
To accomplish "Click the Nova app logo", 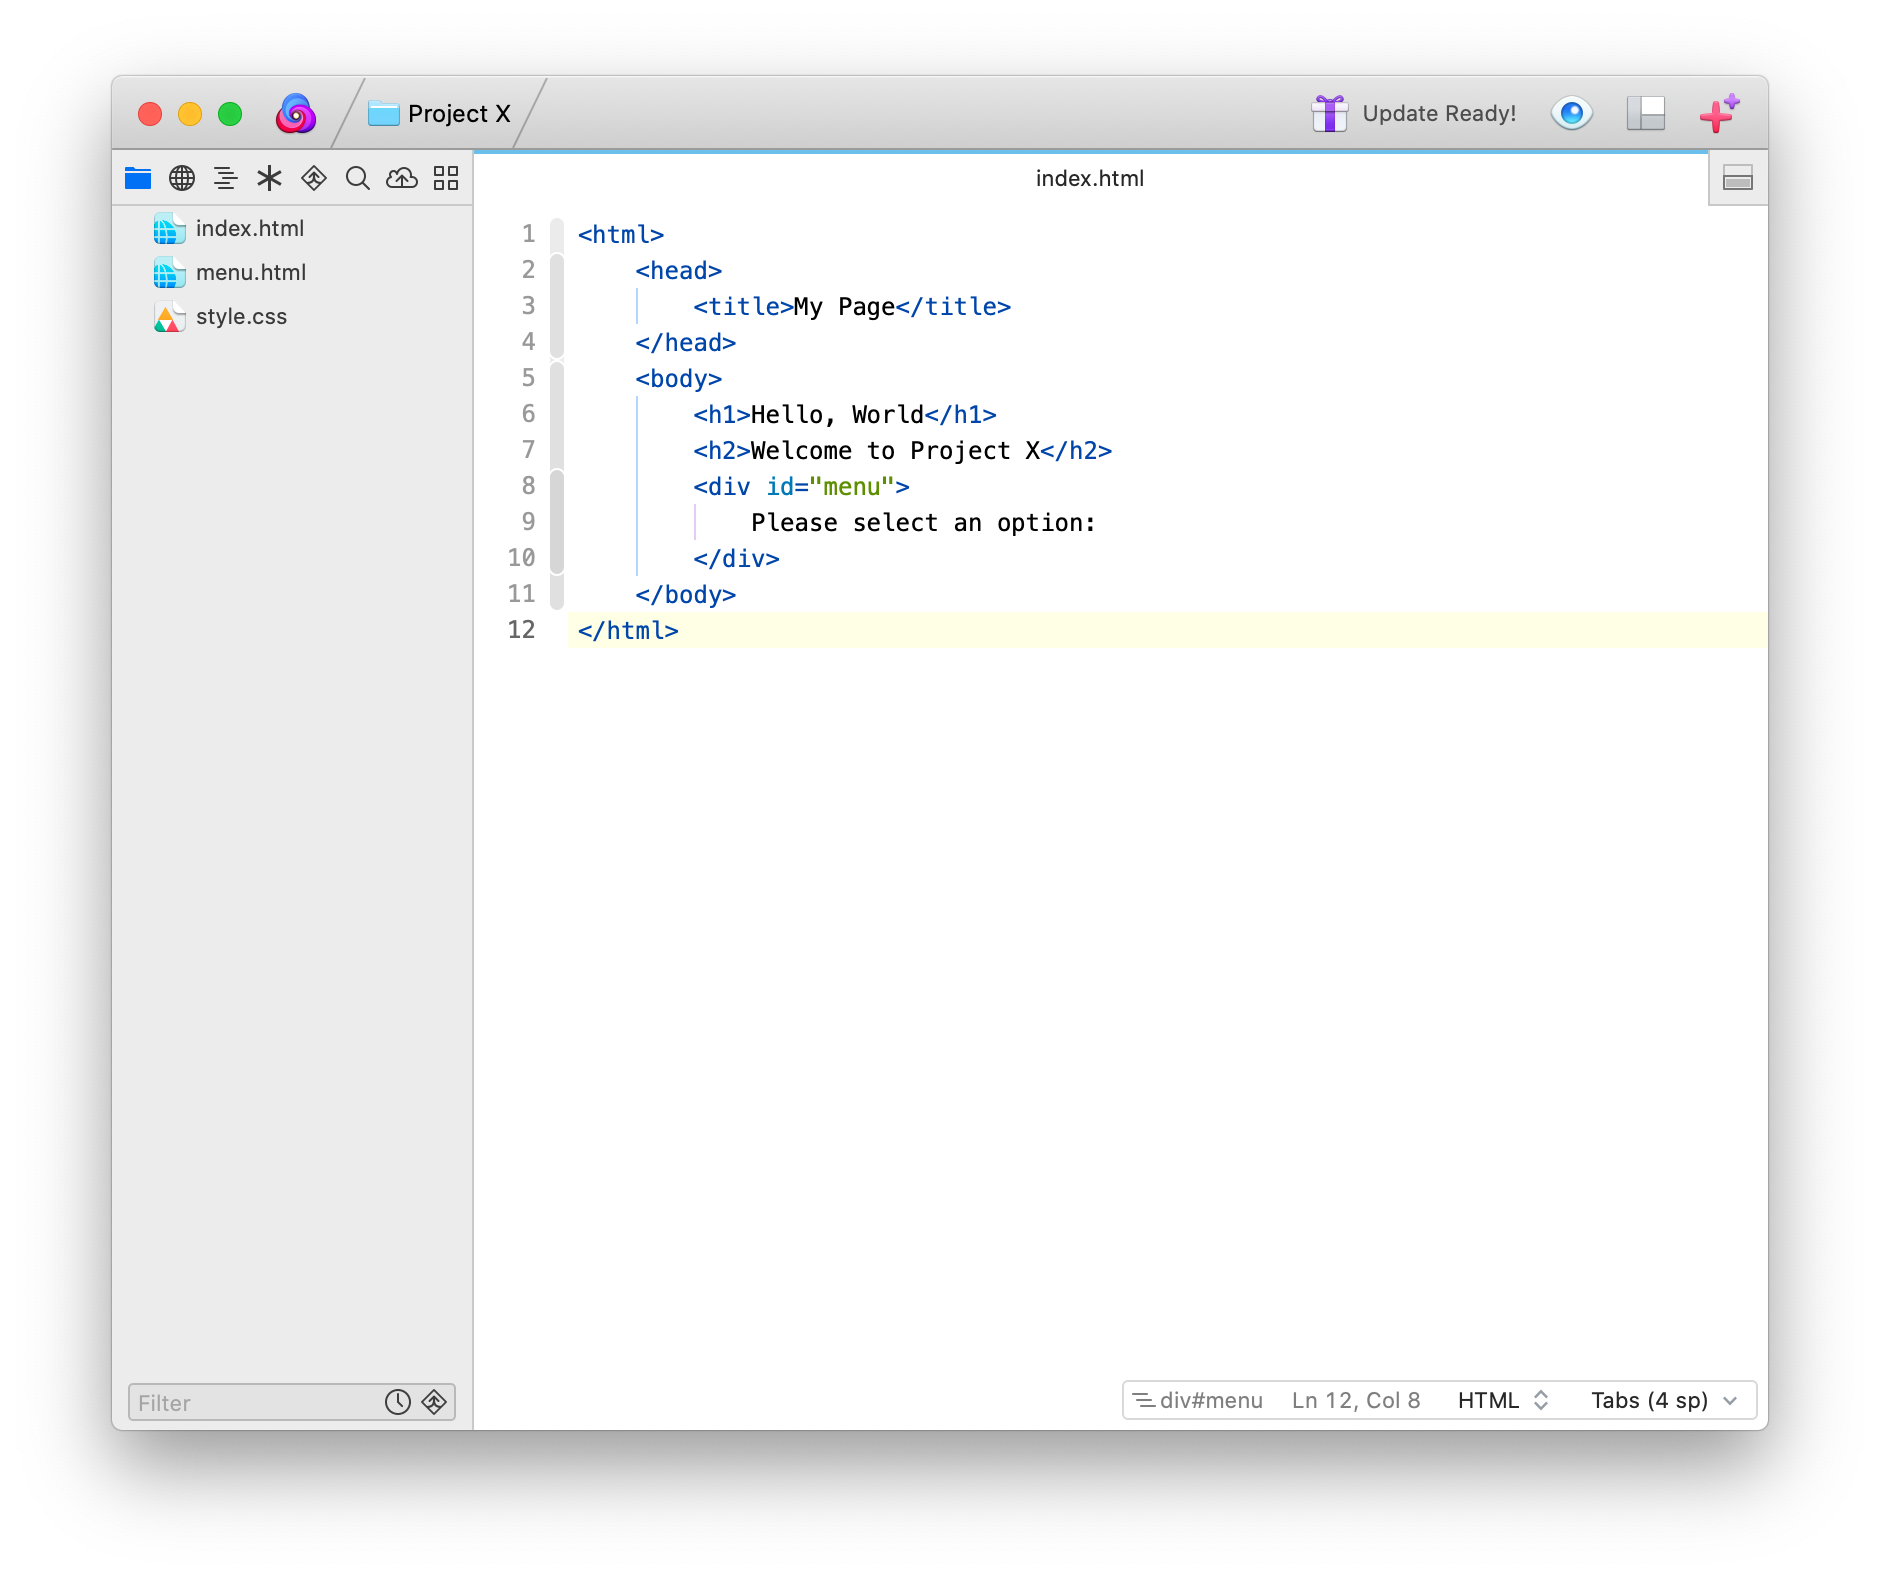I will point(296,114).
